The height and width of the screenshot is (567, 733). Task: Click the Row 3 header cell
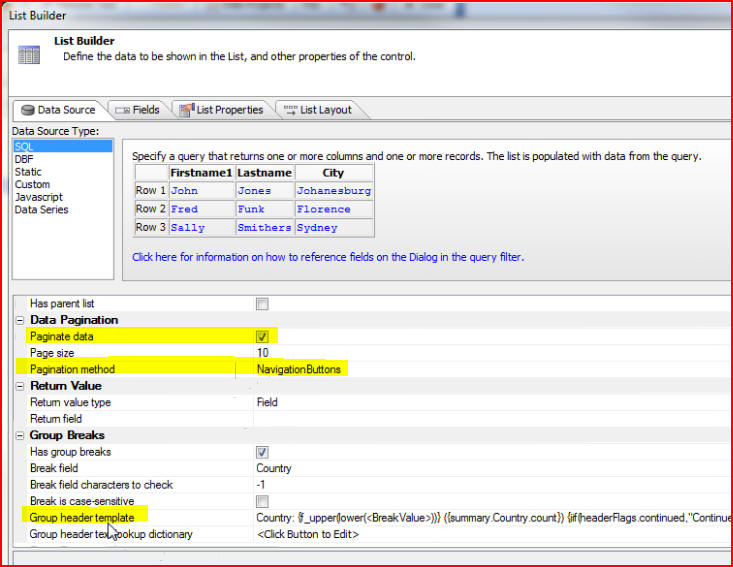coord(151,228)
